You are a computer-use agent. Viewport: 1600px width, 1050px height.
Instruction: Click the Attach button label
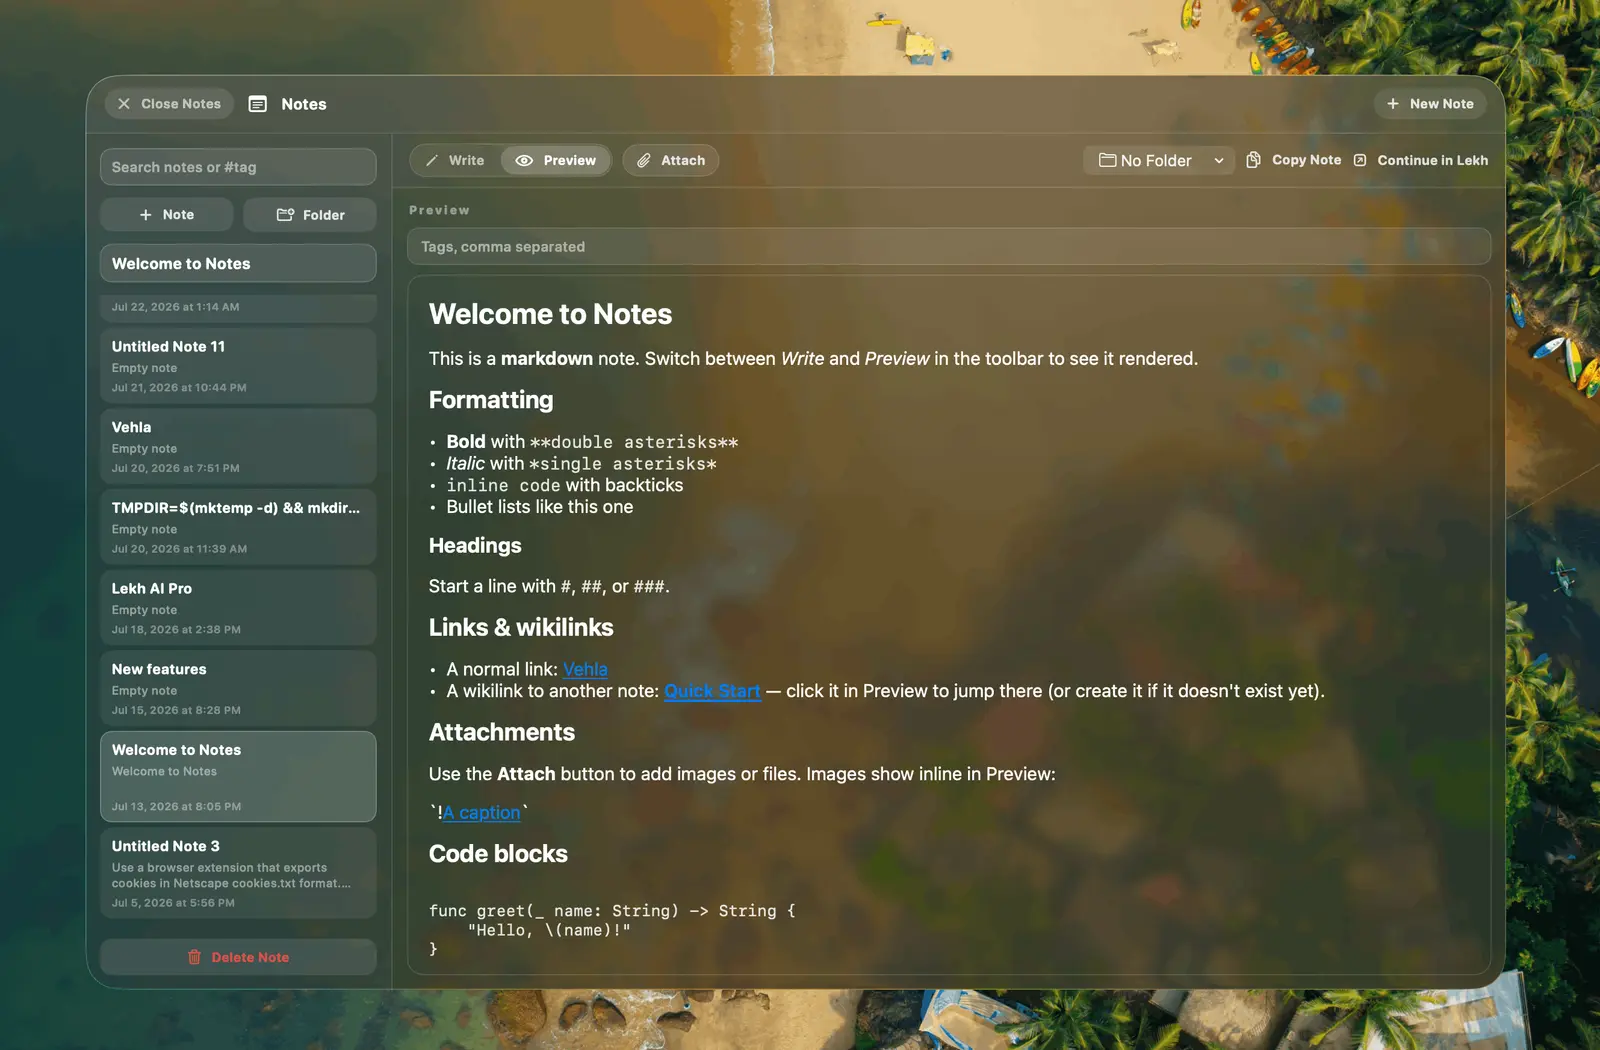coord(683,160)
